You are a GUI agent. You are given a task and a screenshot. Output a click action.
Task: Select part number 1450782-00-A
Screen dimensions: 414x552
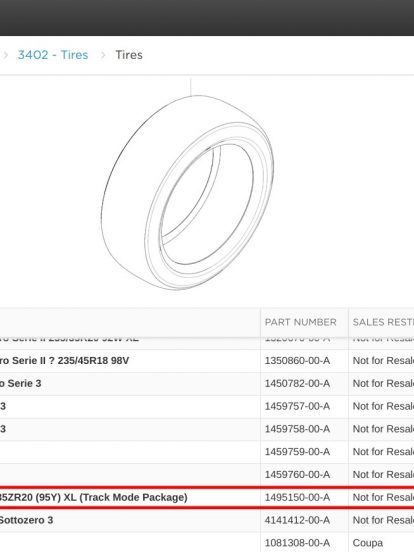point(297,383)
